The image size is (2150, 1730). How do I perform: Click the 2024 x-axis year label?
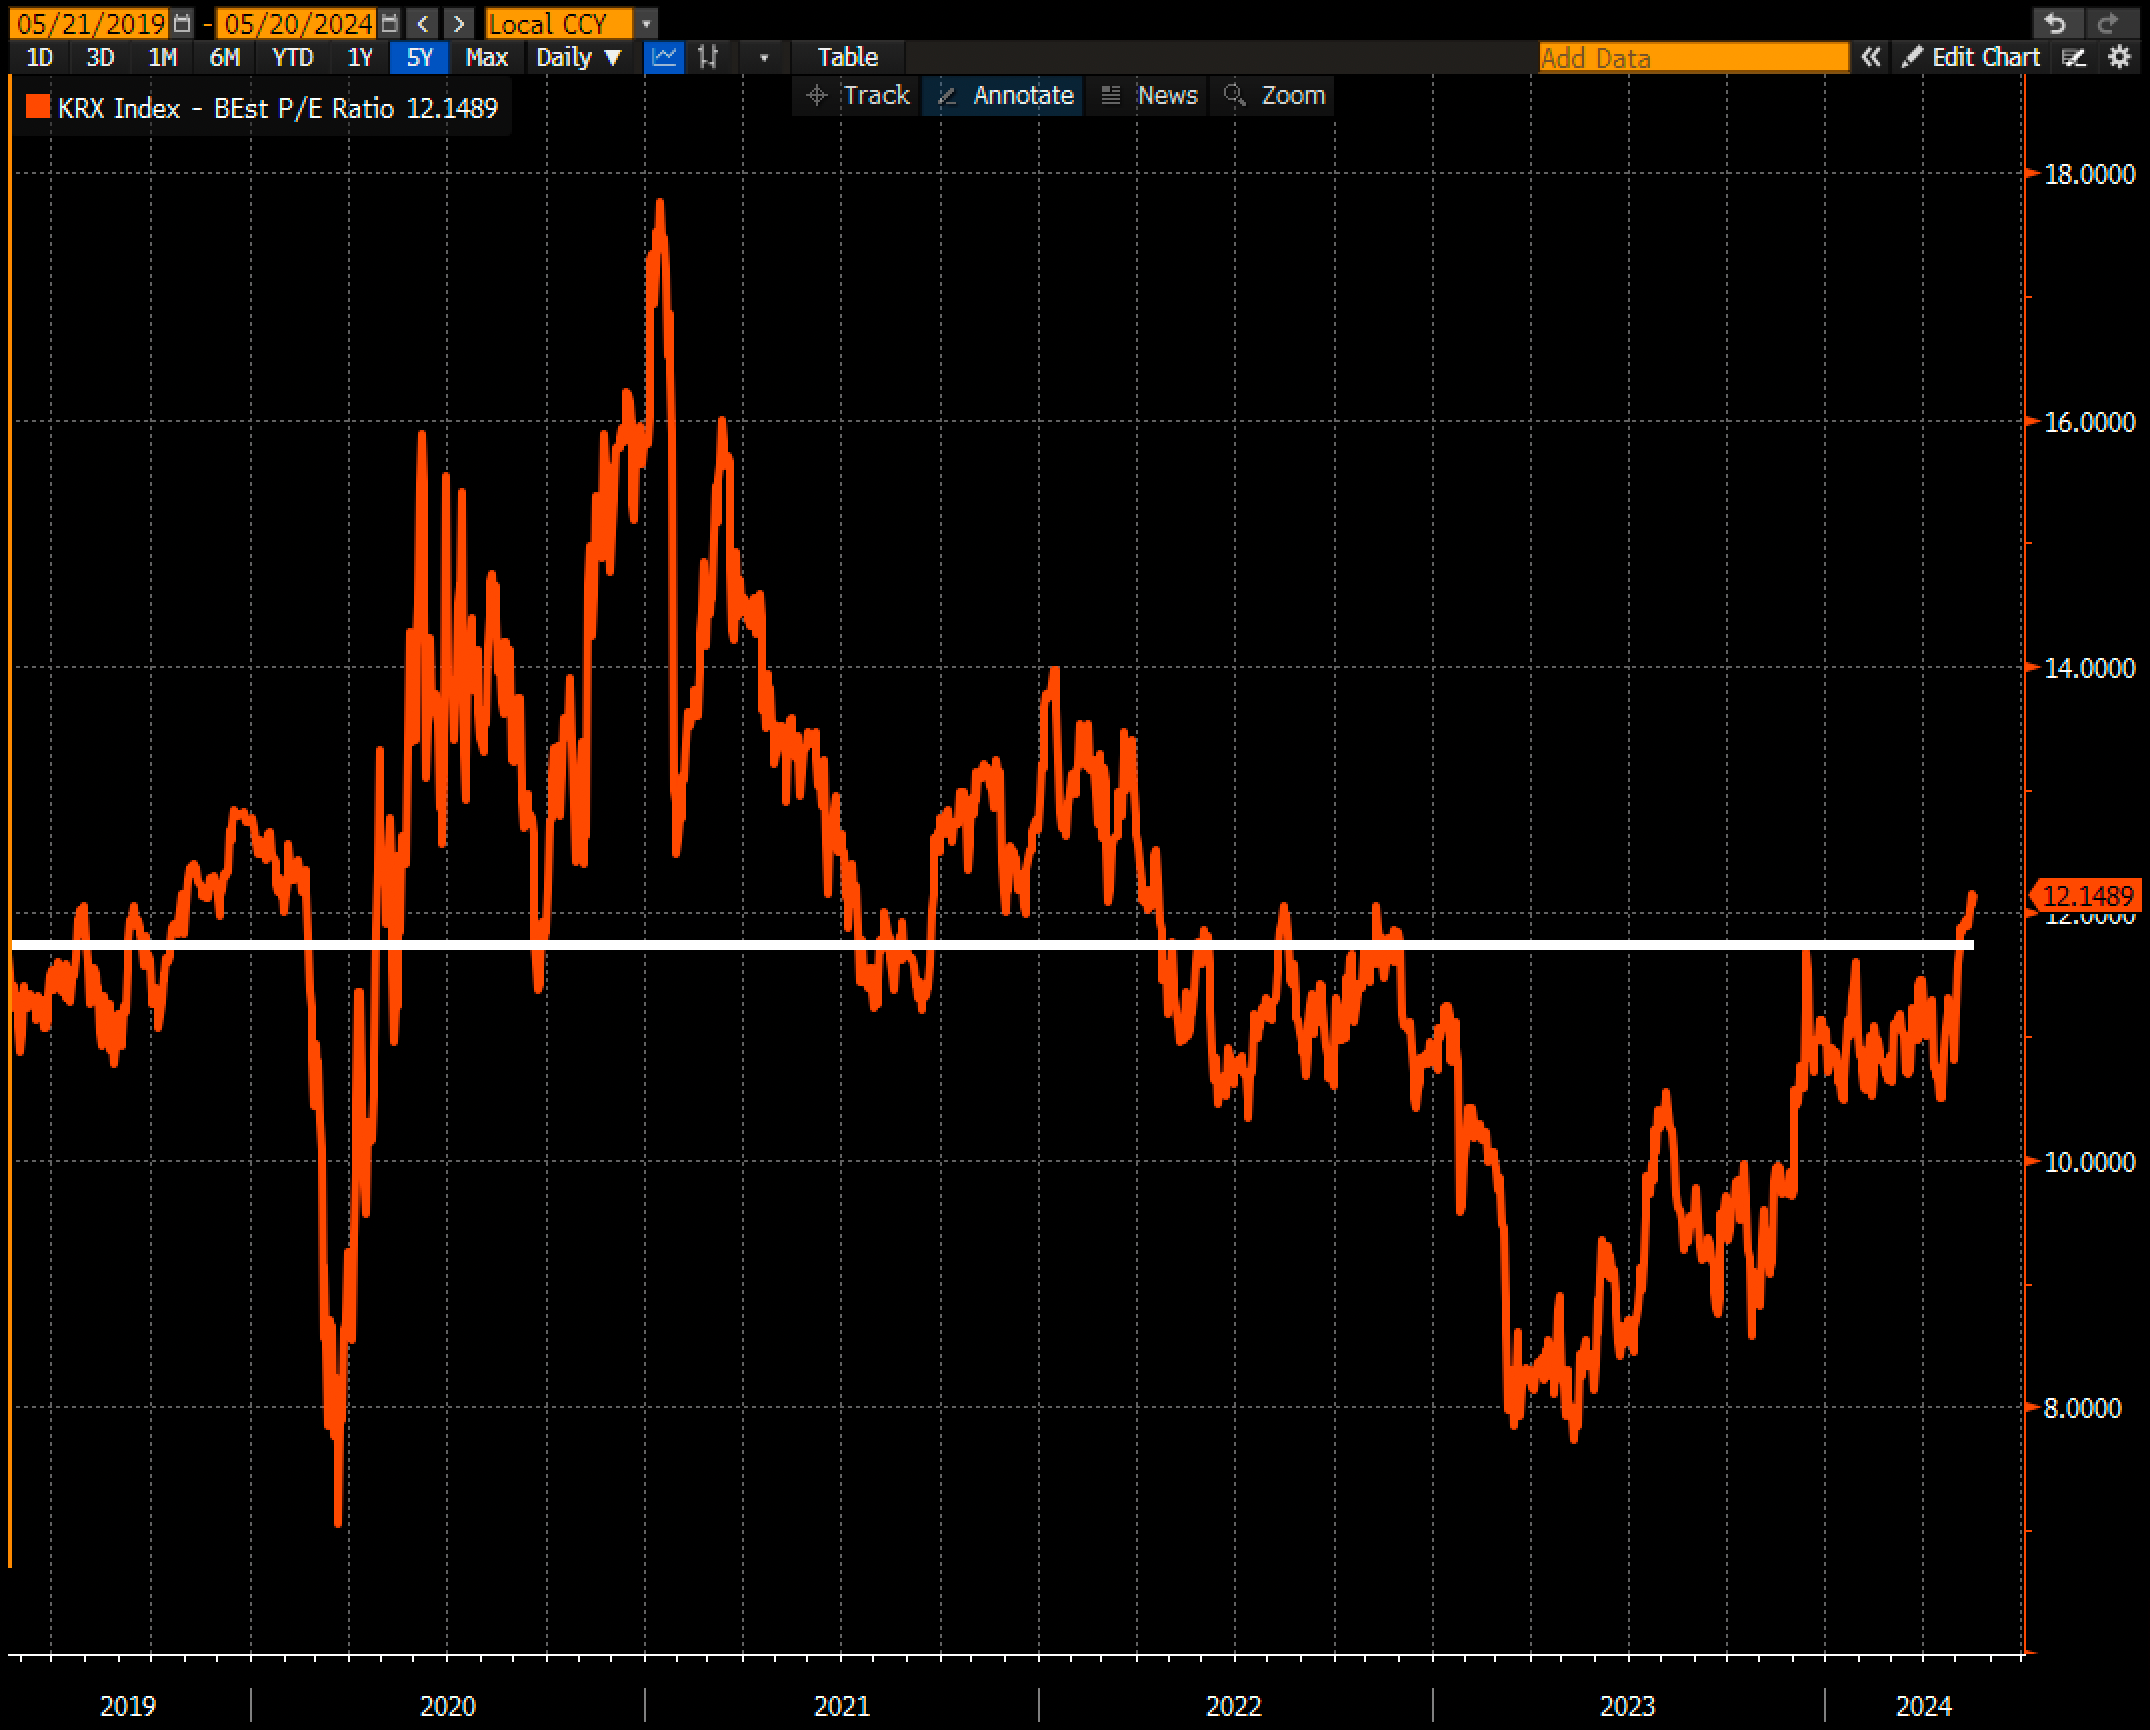click(x=1924, y=1706)
